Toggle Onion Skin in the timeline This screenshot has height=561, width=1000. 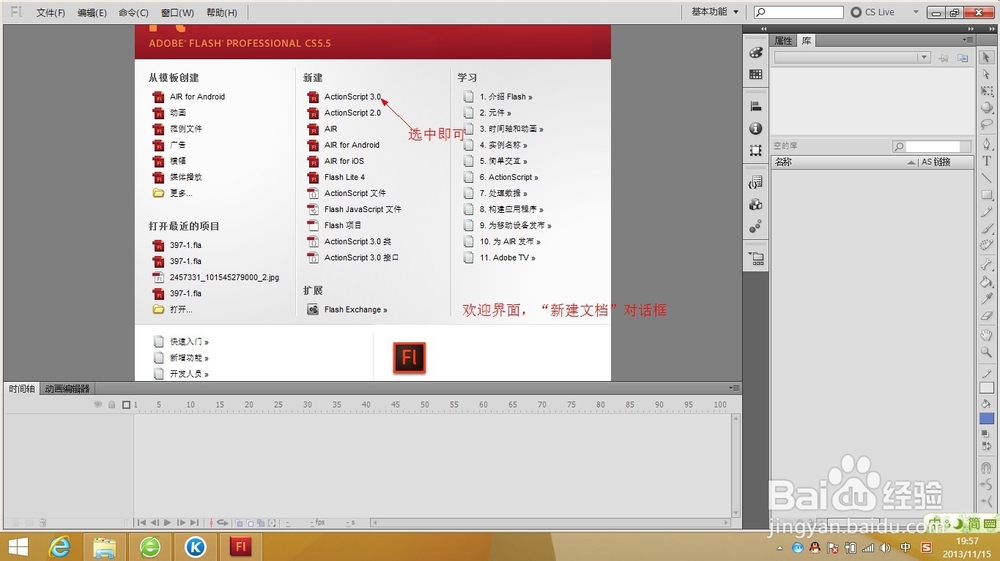point(239,523)
